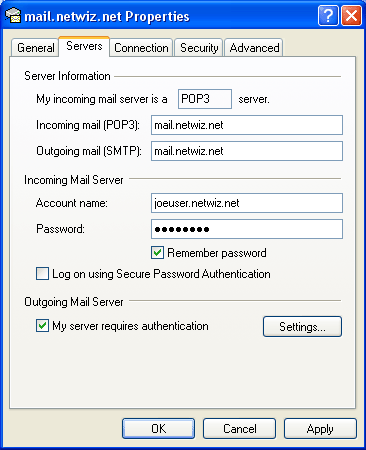
Task: Click the Cancel button
Action: (240, 429)
